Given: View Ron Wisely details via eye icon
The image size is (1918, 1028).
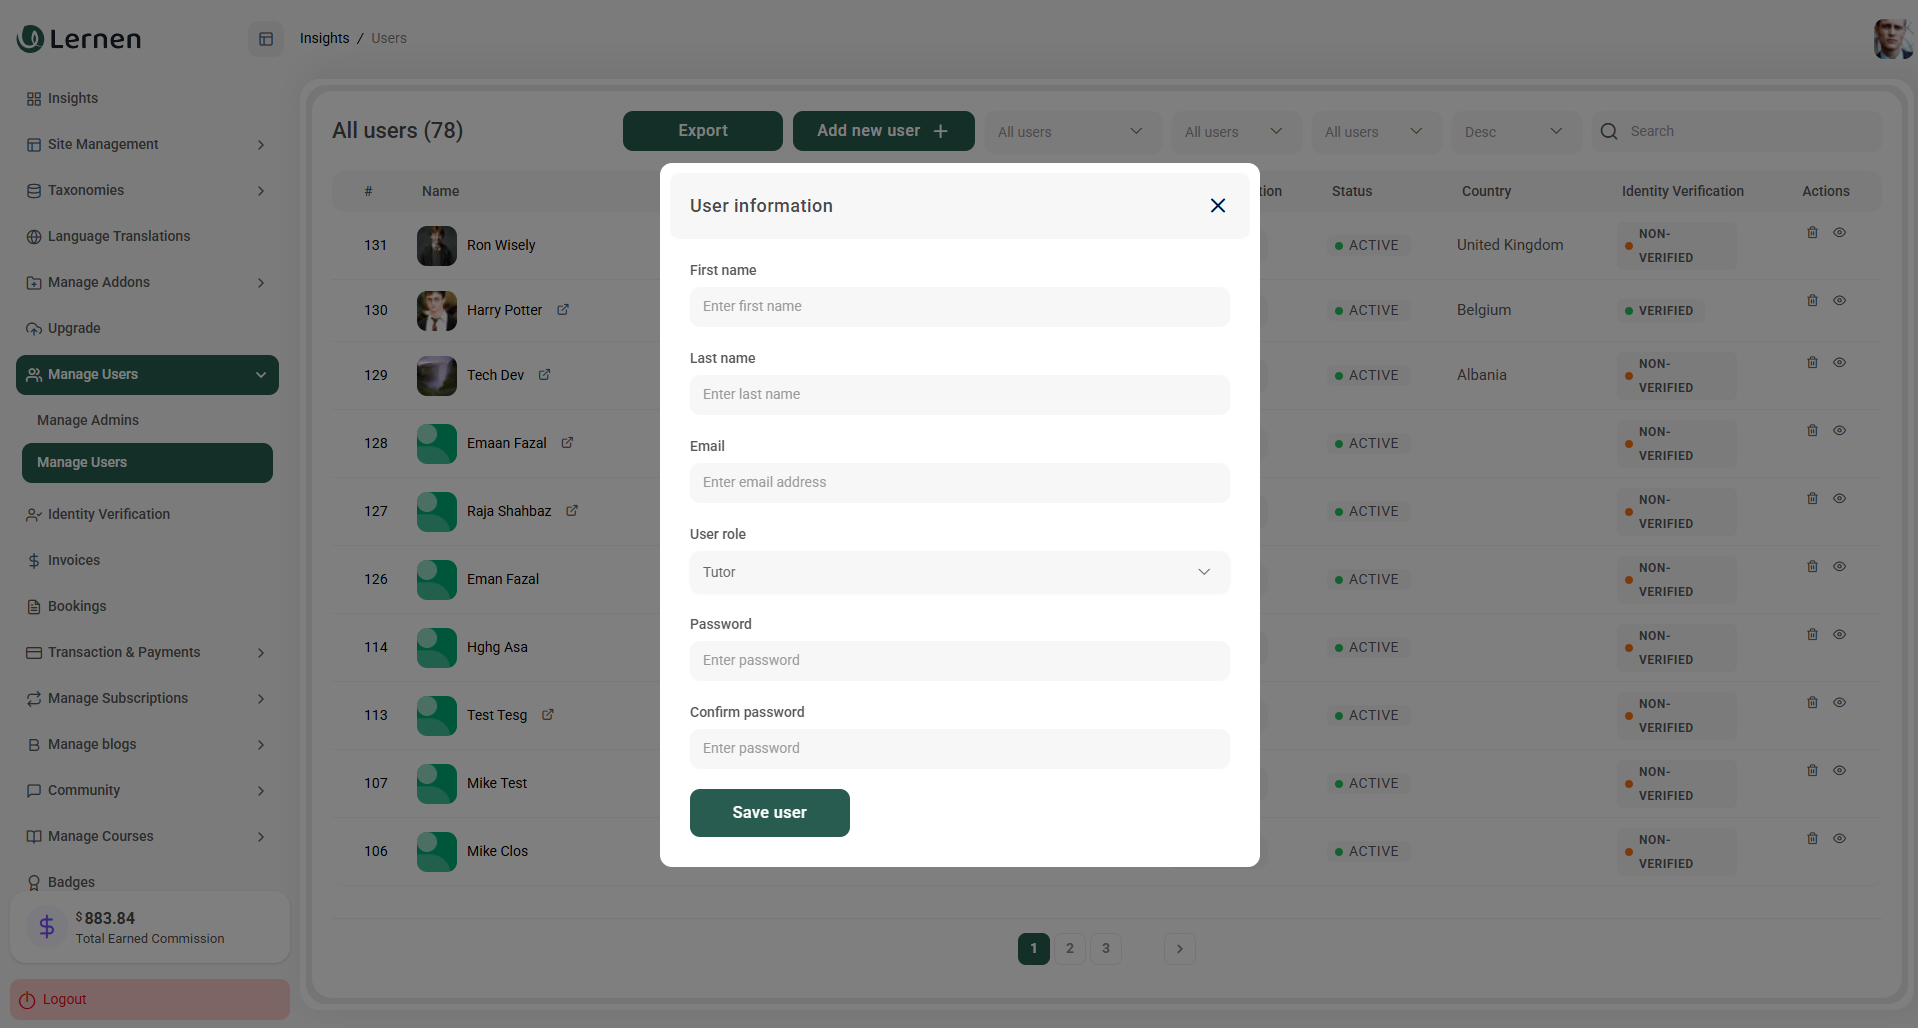Looking at the screenshot, I should 1839,233.
